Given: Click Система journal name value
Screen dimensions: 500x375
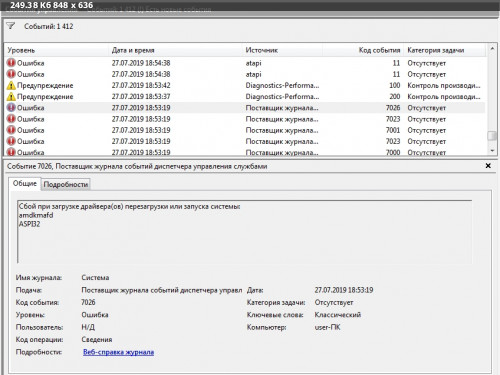Looking at the screenshot, I should coord(95,278).
